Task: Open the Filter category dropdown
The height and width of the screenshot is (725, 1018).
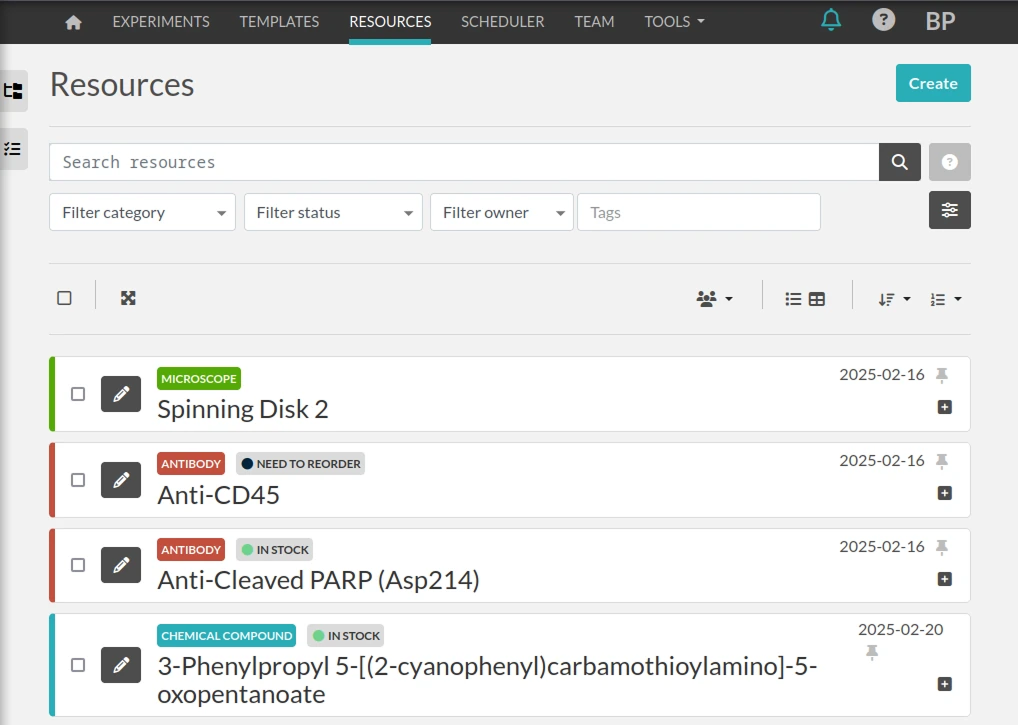Action: pos(142,212)
